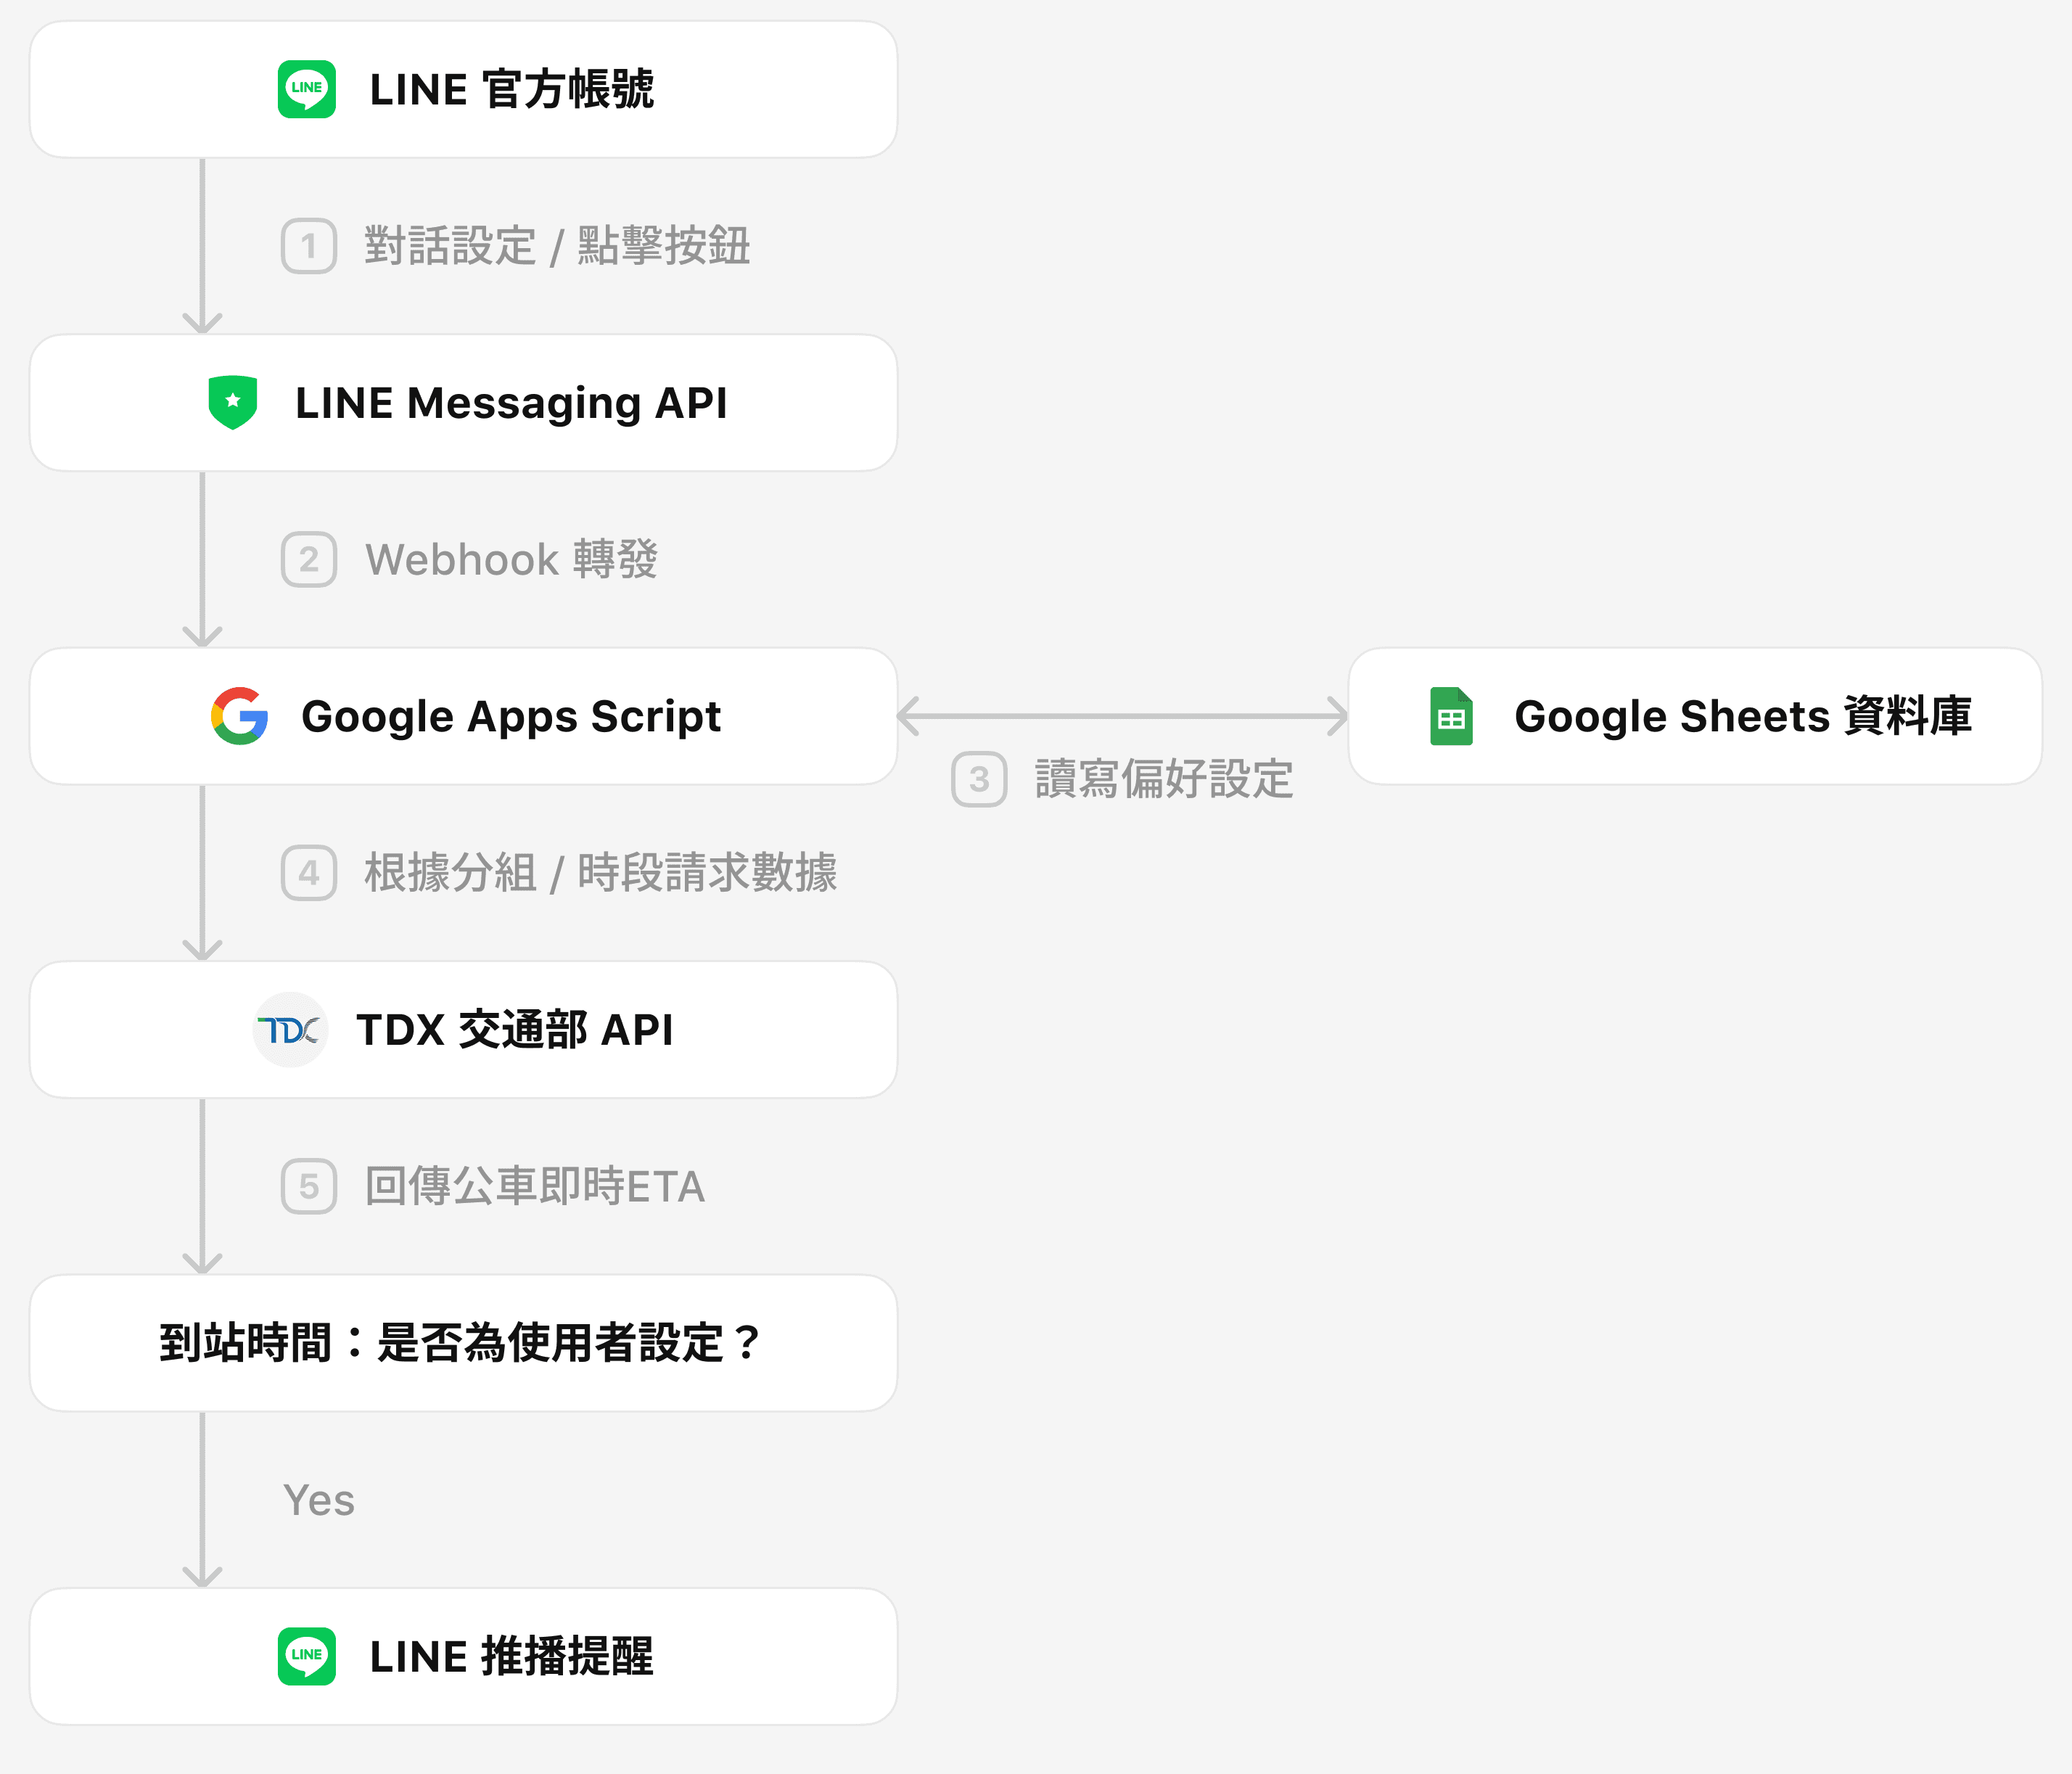
Task: Click the 根據分組 / 時段請求數據 label
Action: point(601,873)
